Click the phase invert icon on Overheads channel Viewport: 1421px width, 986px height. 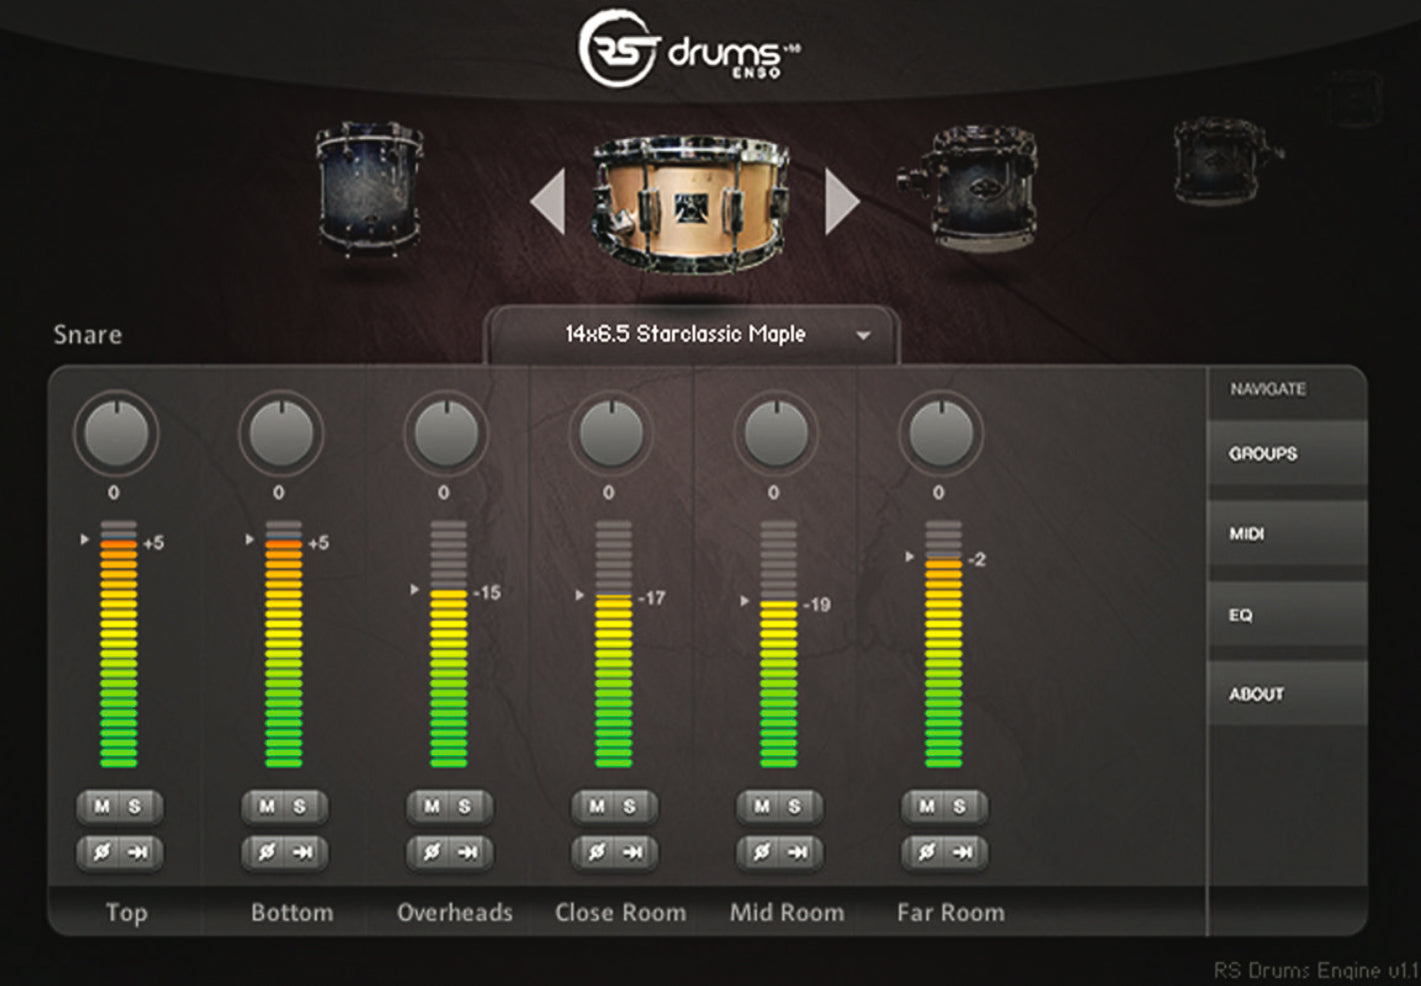(x=429, y=853)
